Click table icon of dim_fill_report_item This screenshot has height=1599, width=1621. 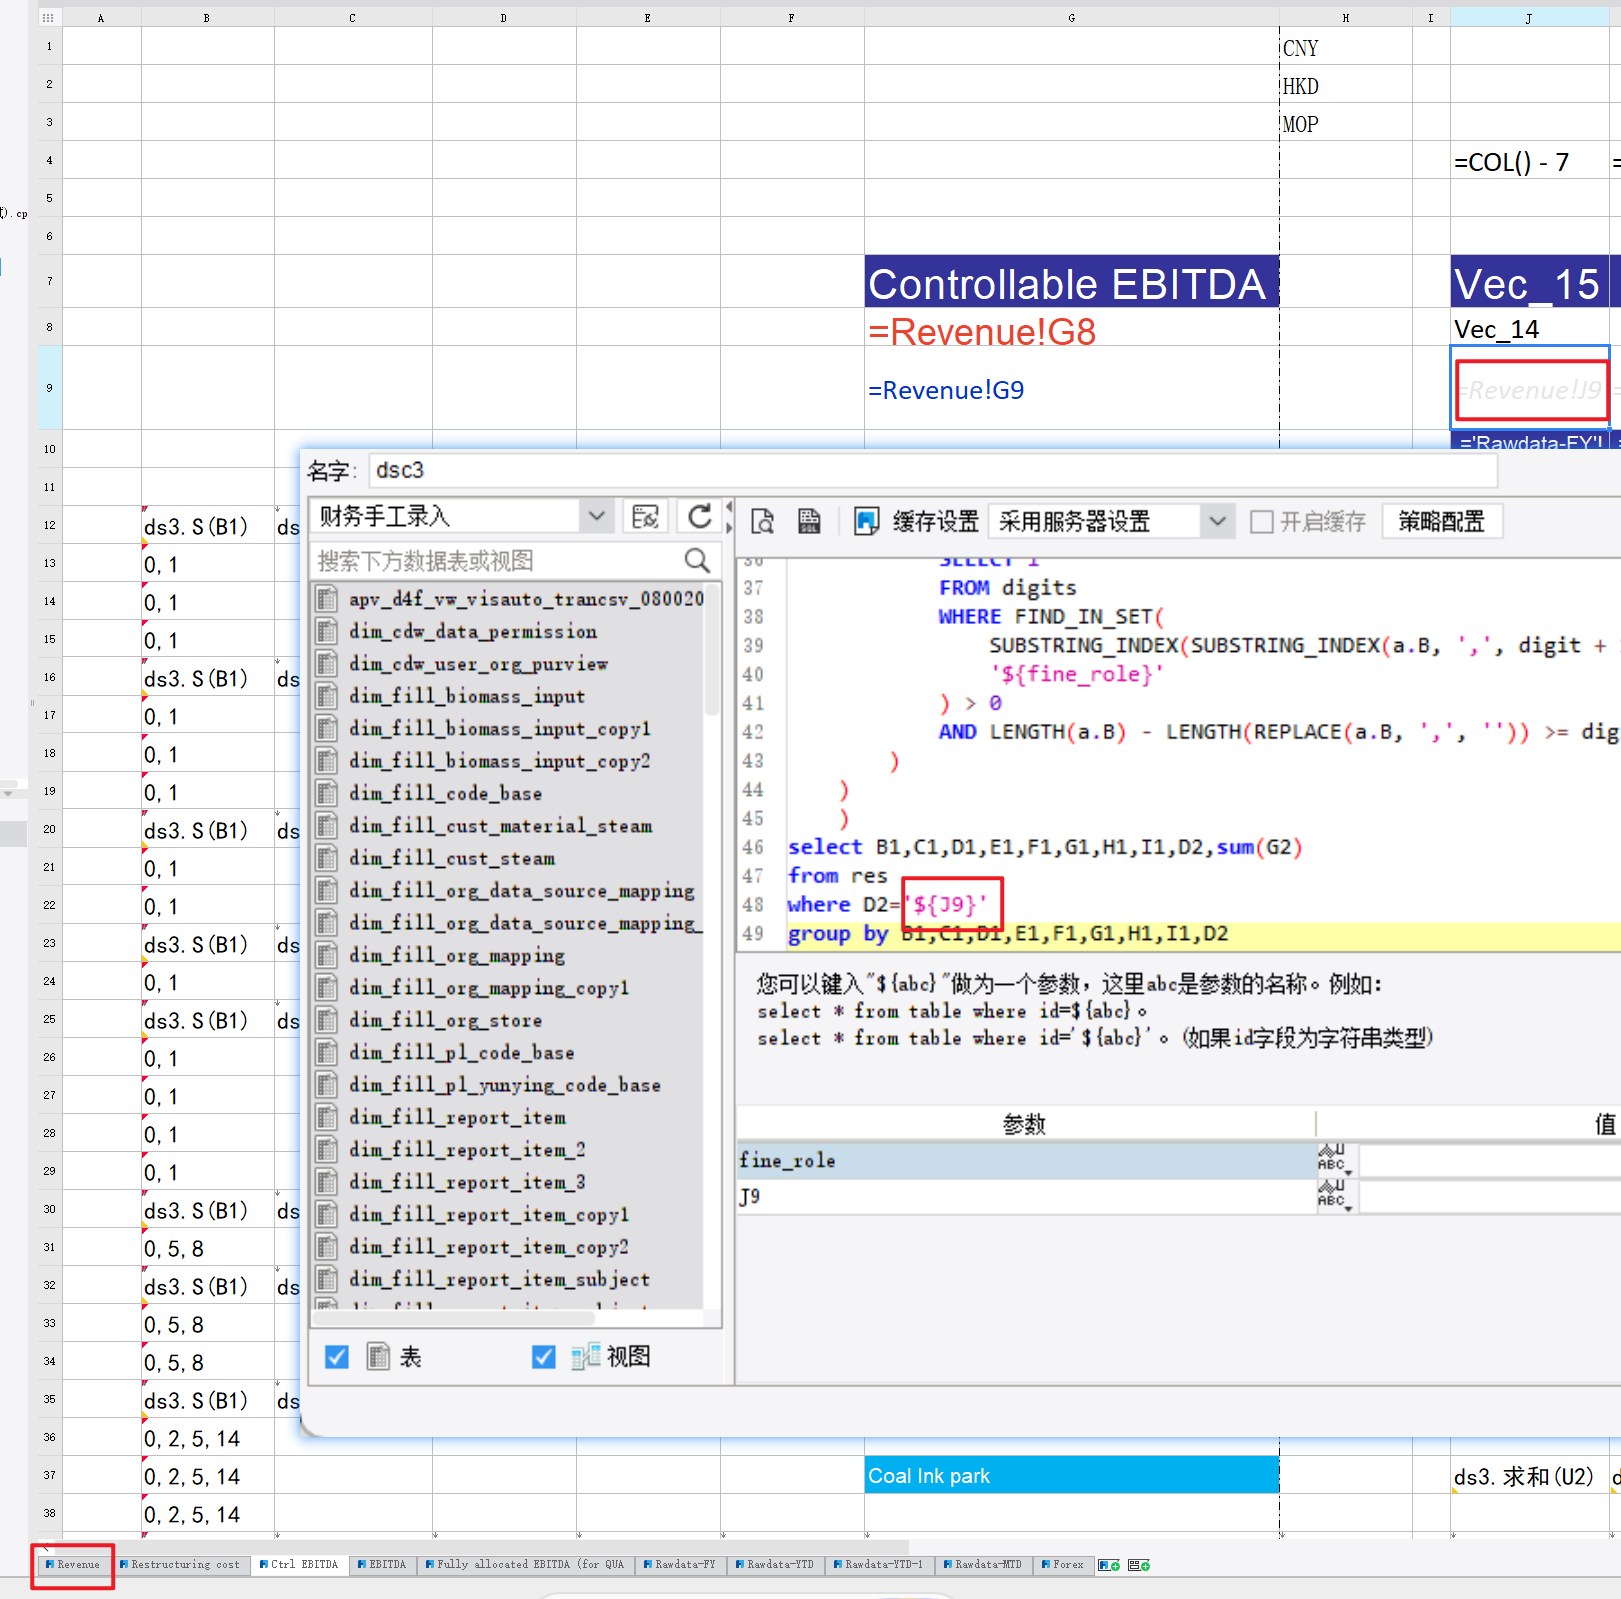tap(326, 1117)
